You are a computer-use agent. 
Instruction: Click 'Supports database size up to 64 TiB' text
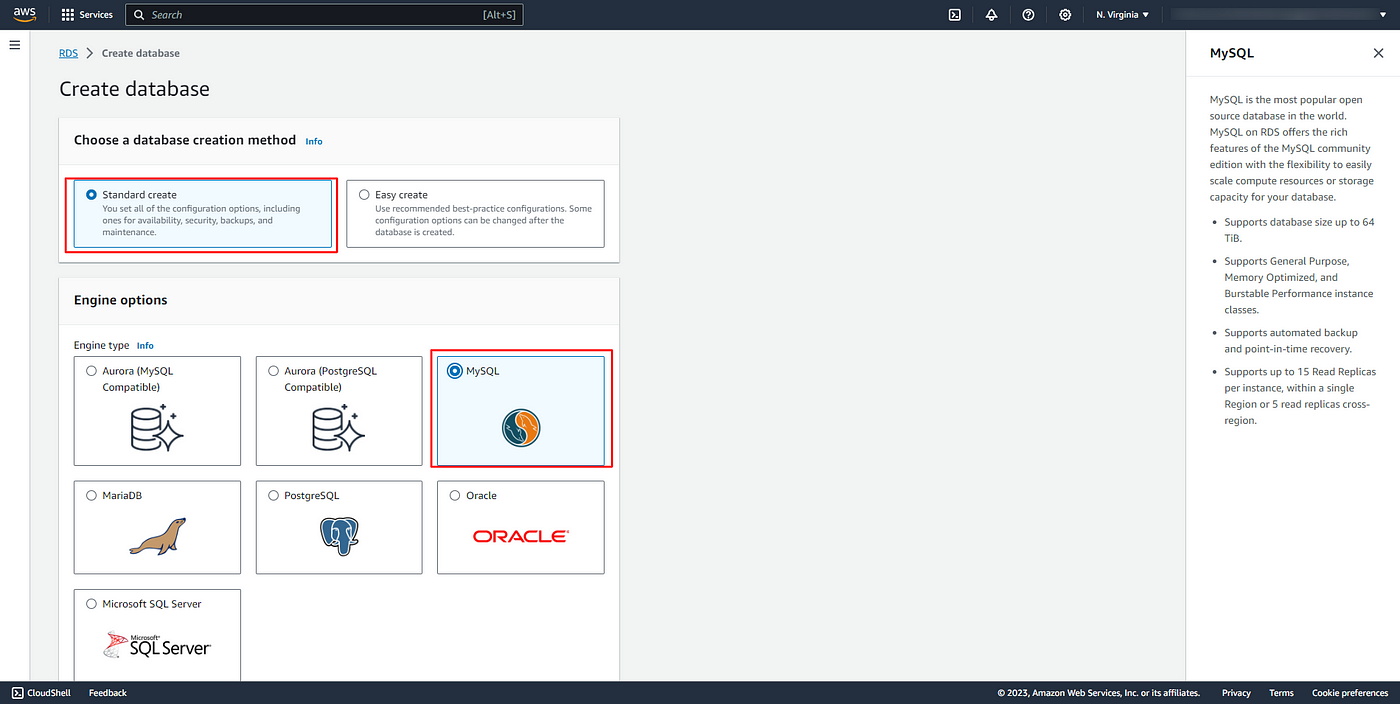point(1299,229)
